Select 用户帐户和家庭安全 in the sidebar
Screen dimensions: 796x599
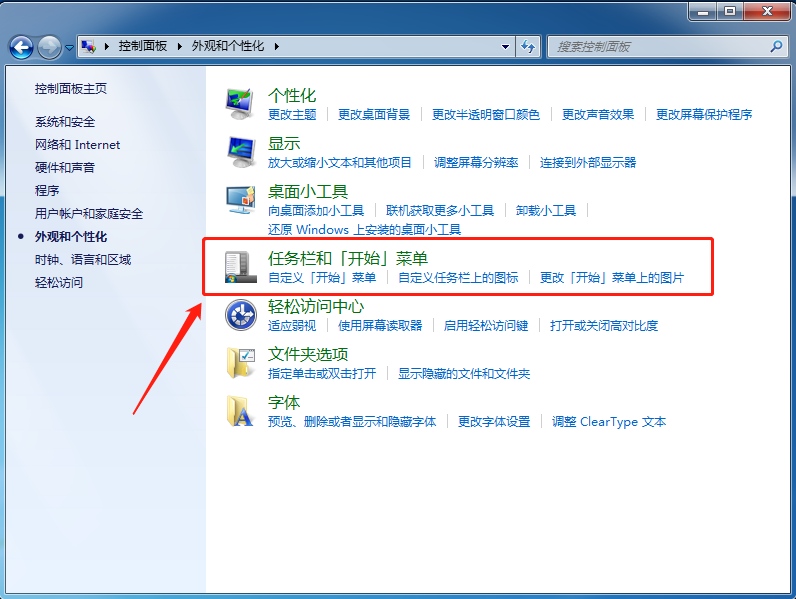coord(88,213)
